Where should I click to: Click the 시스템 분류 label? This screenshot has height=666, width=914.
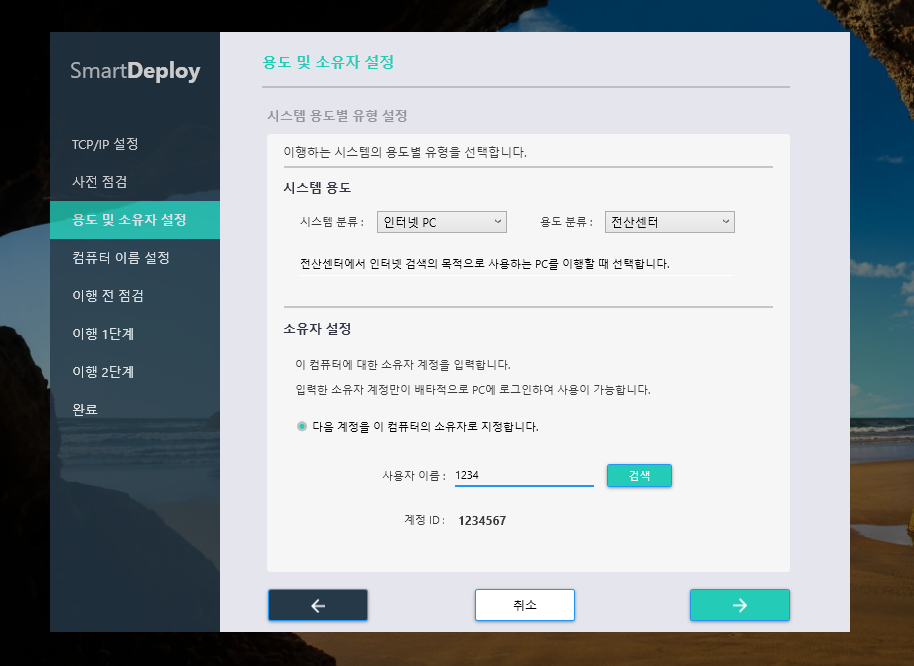pyautogui.click(x=332, y=222)
